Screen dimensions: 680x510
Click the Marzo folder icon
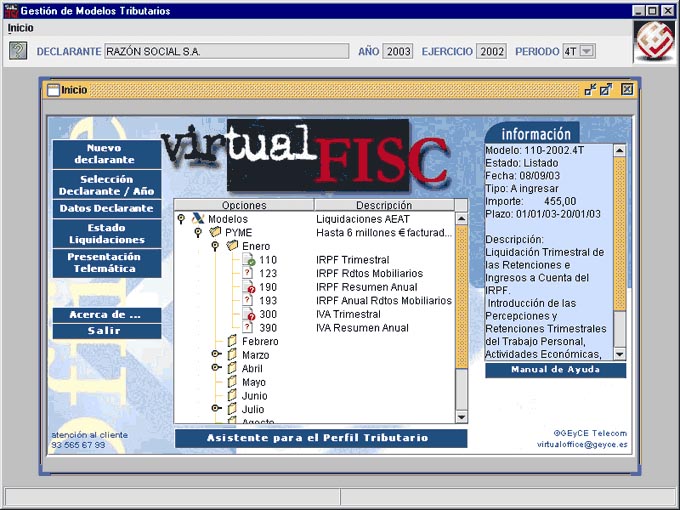(x=232, y=355)
